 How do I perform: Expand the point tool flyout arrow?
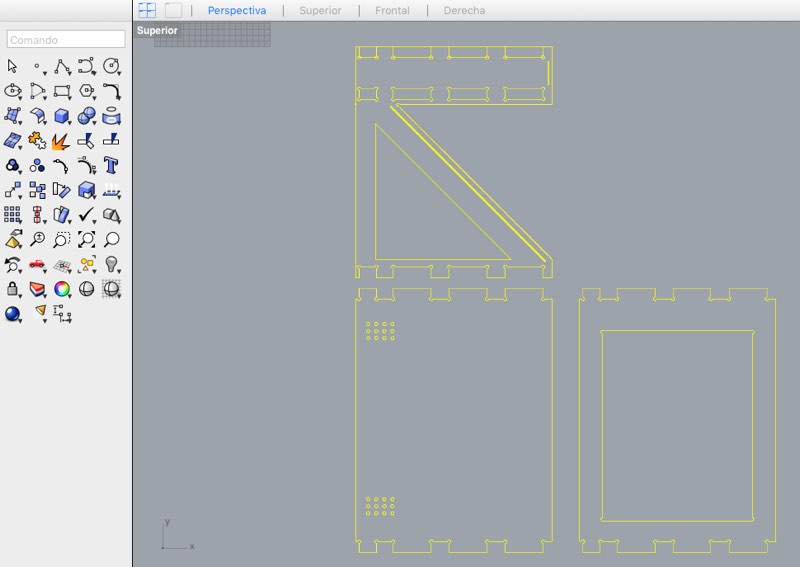point(45,73)
